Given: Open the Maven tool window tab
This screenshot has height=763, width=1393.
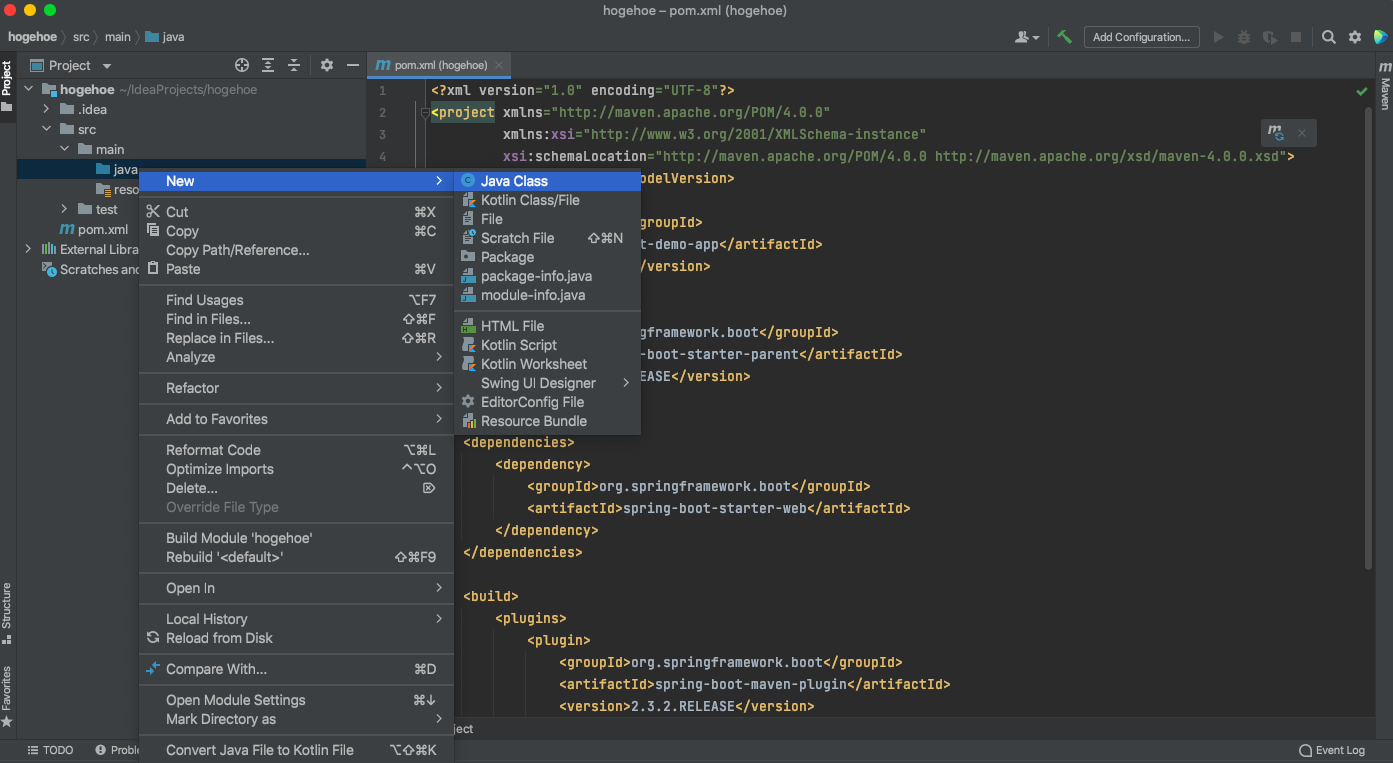Looking at the screenshot, I should 1385,85.
